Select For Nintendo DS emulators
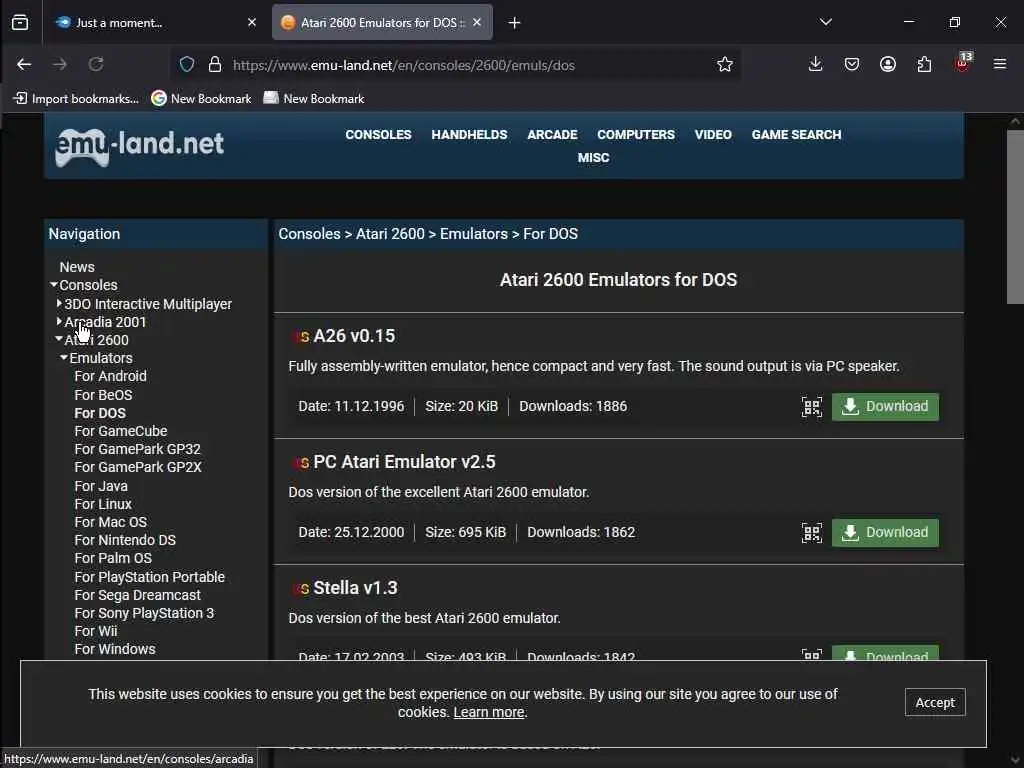The height and width of the screenshot is (768, 1024). tap(125, 540)
